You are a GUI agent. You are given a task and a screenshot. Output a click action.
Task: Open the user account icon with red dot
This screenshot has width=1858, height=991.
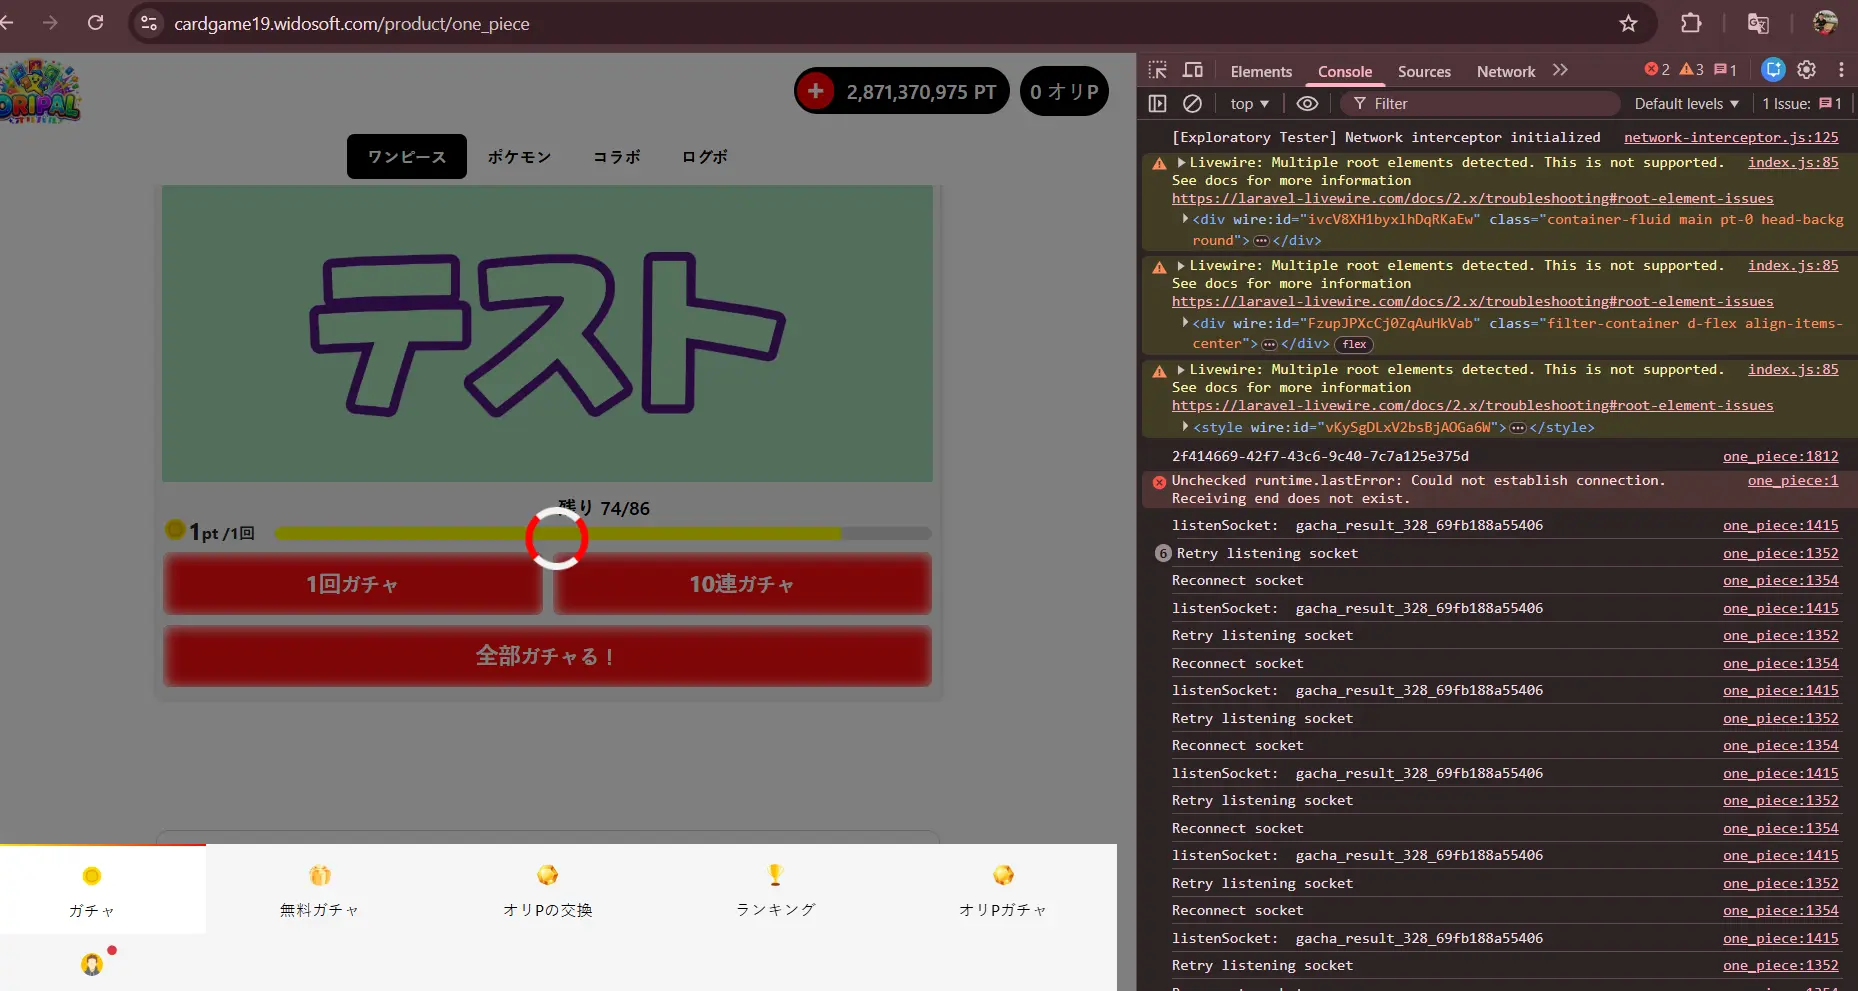pyautogui.click(x=92, y=964)
